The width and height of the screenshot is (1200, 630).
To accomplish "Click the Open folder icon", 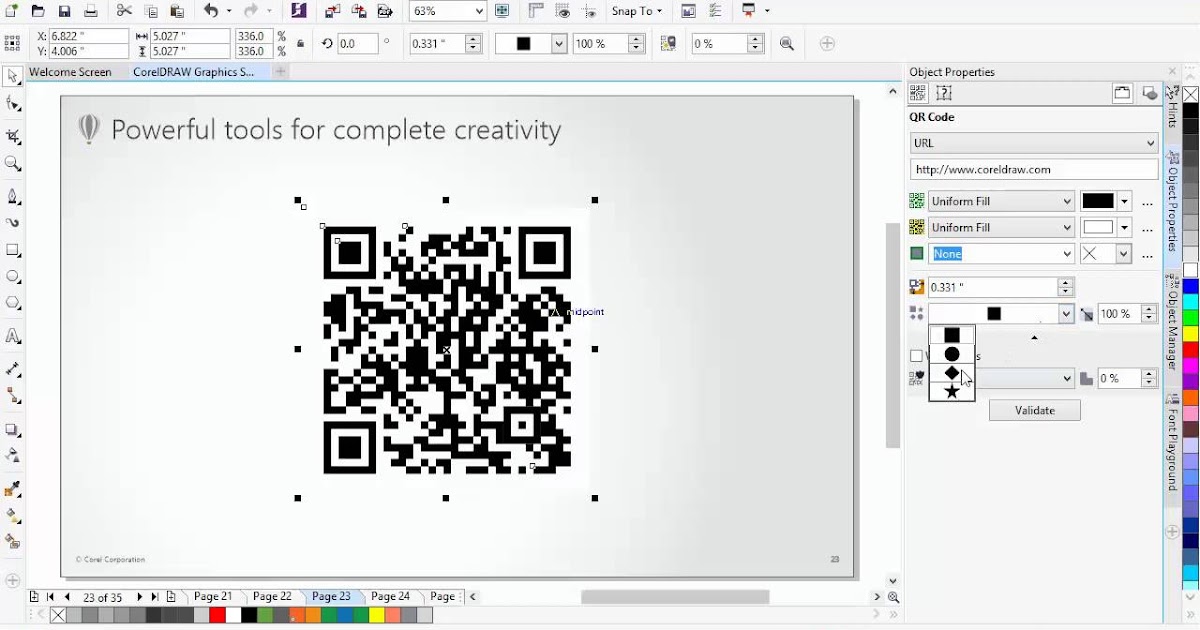I will (x=37, y=11).
